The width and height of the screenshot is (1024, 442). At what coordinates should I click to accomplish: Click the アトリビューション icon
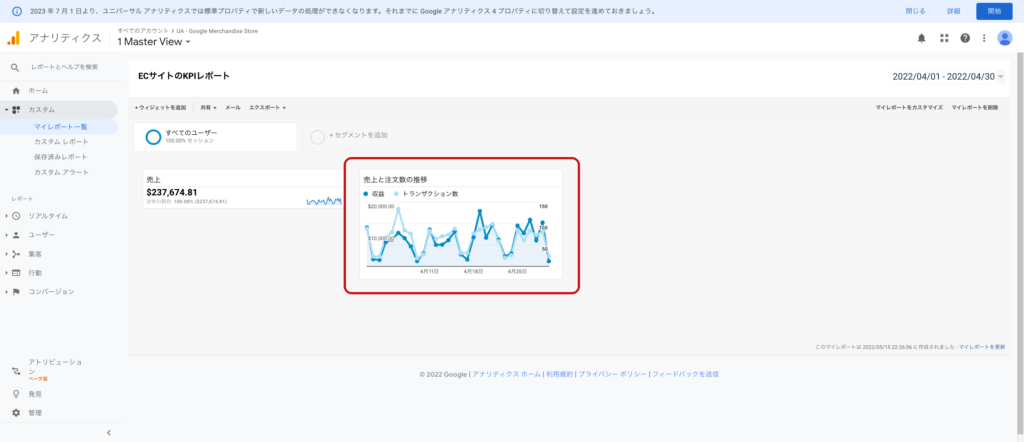[16, 371]
